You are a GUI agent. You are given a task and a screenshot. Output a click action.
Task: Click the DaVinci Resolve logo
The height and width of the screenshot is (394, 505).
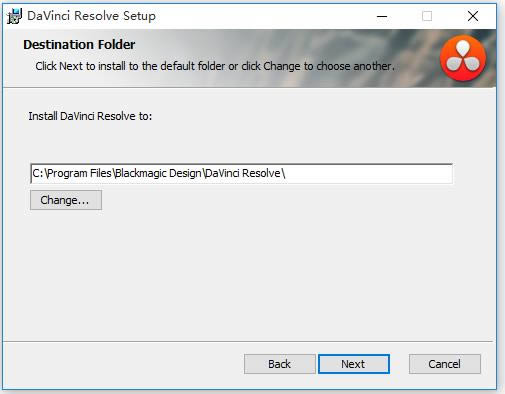(x=463, y=58)
